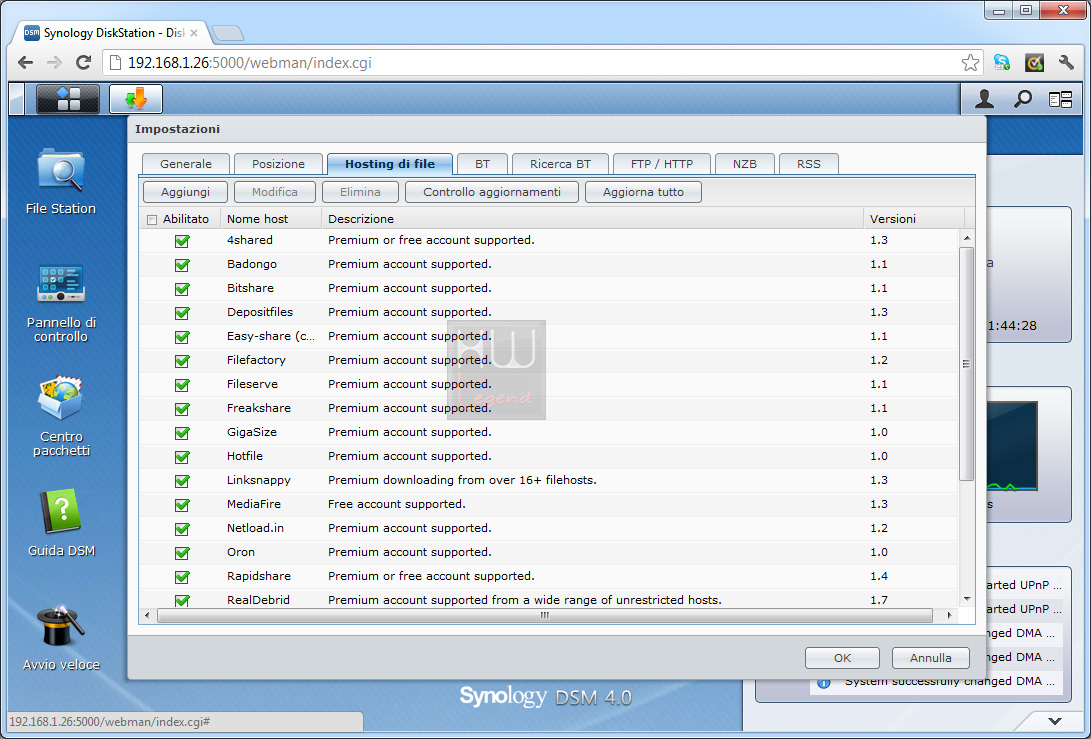Open the BT settings tab
The width and height of the screenshot is (1091, 739).
click(x=482, y=164)
